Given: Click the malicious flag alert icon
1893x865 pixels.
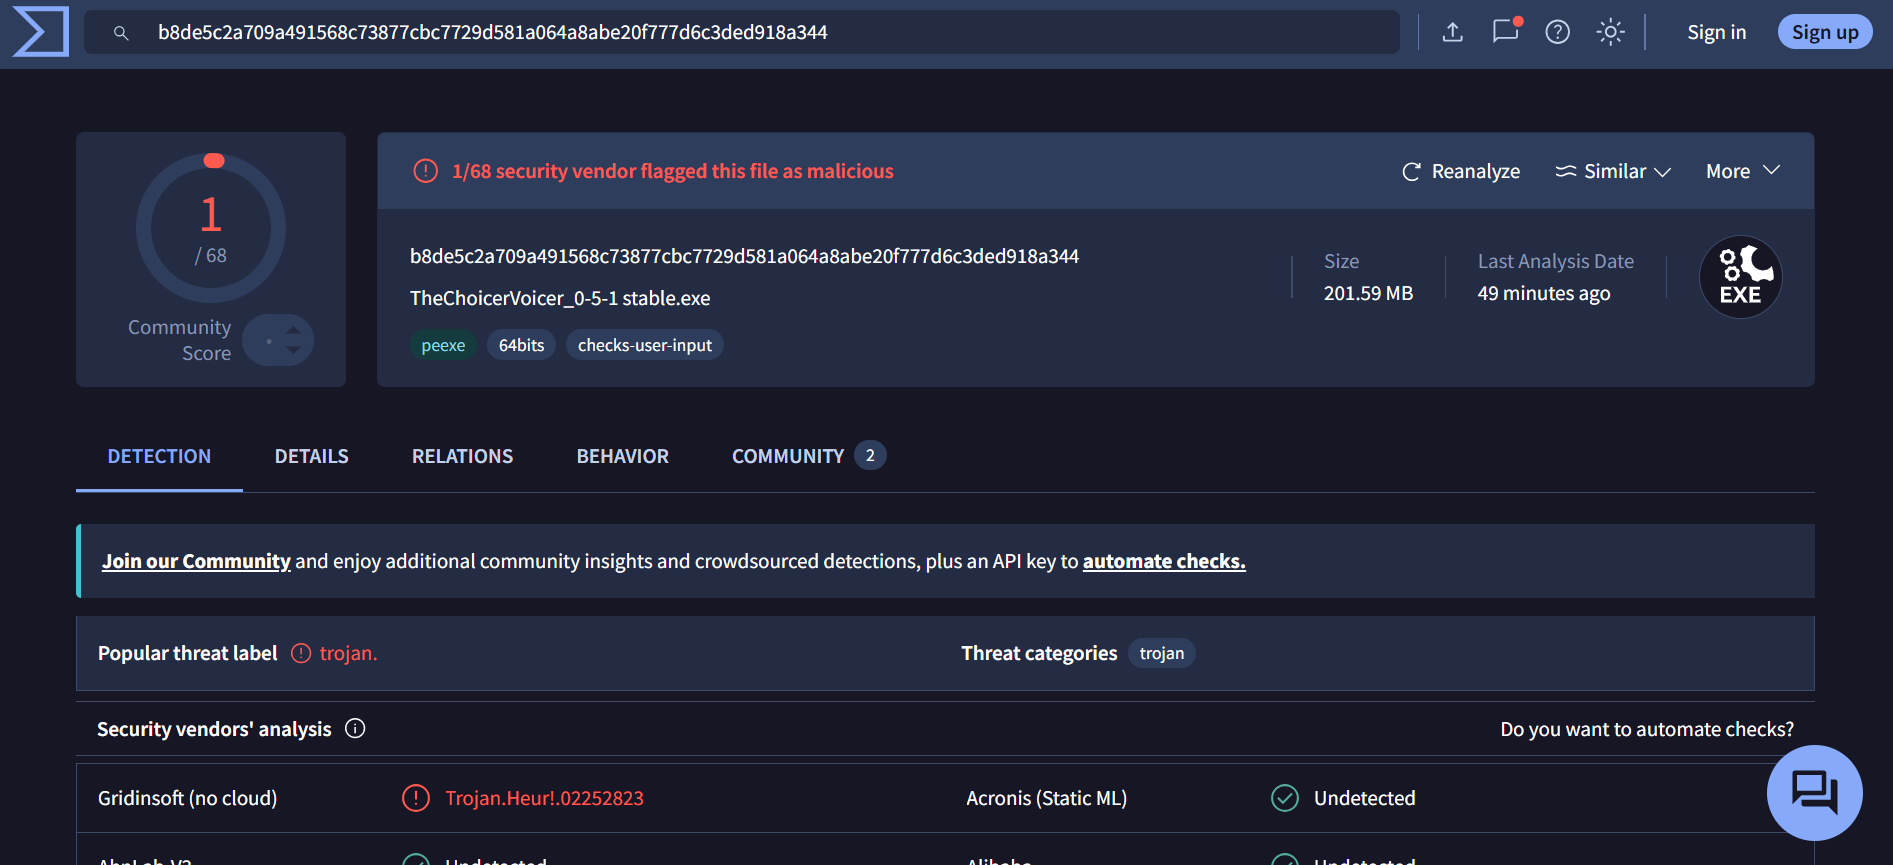Looking at the screenshot, I should 426,171.
